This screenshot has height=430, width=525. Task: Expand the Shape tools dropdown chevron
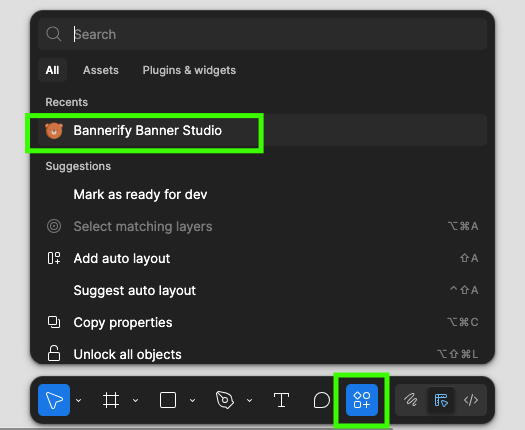click(x=193, y=400)
